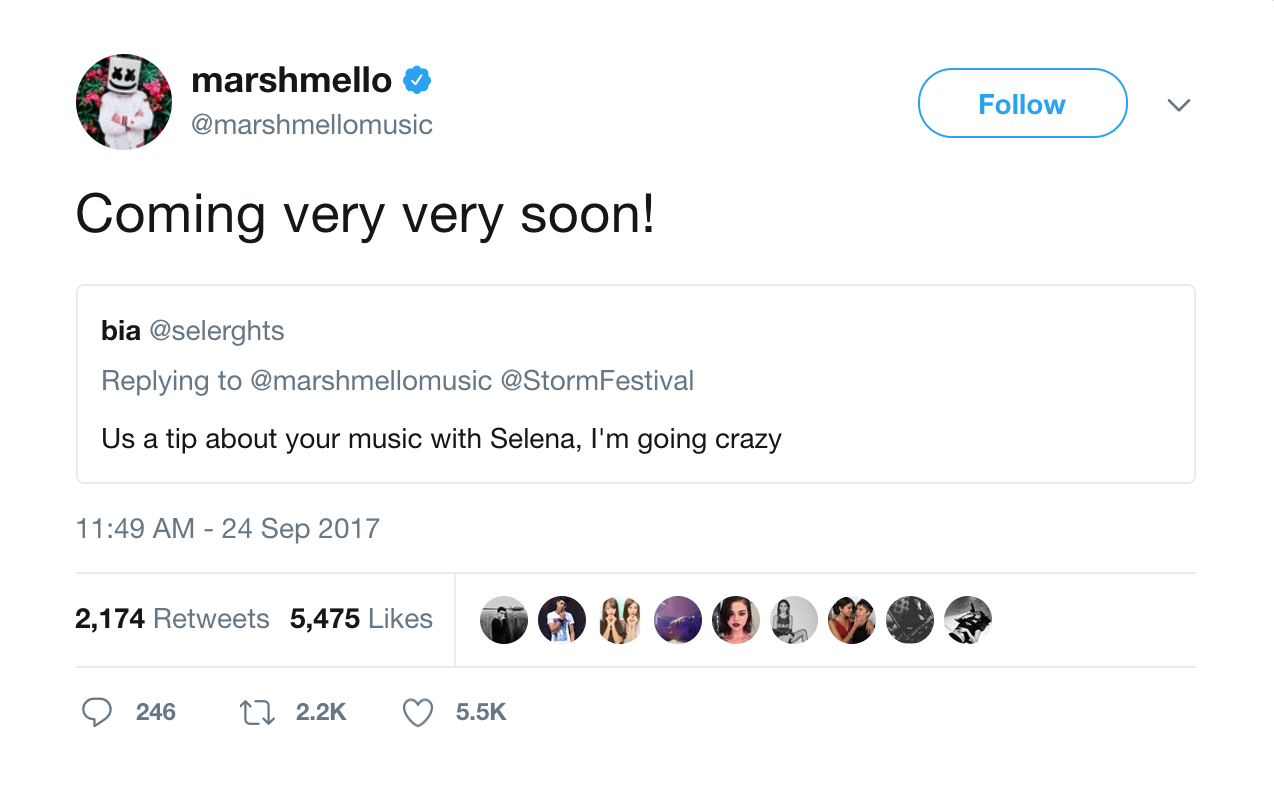Screen dimensions: 1274x788
Task: Open the marshmello display name link
Action: [x=291, y=80]
